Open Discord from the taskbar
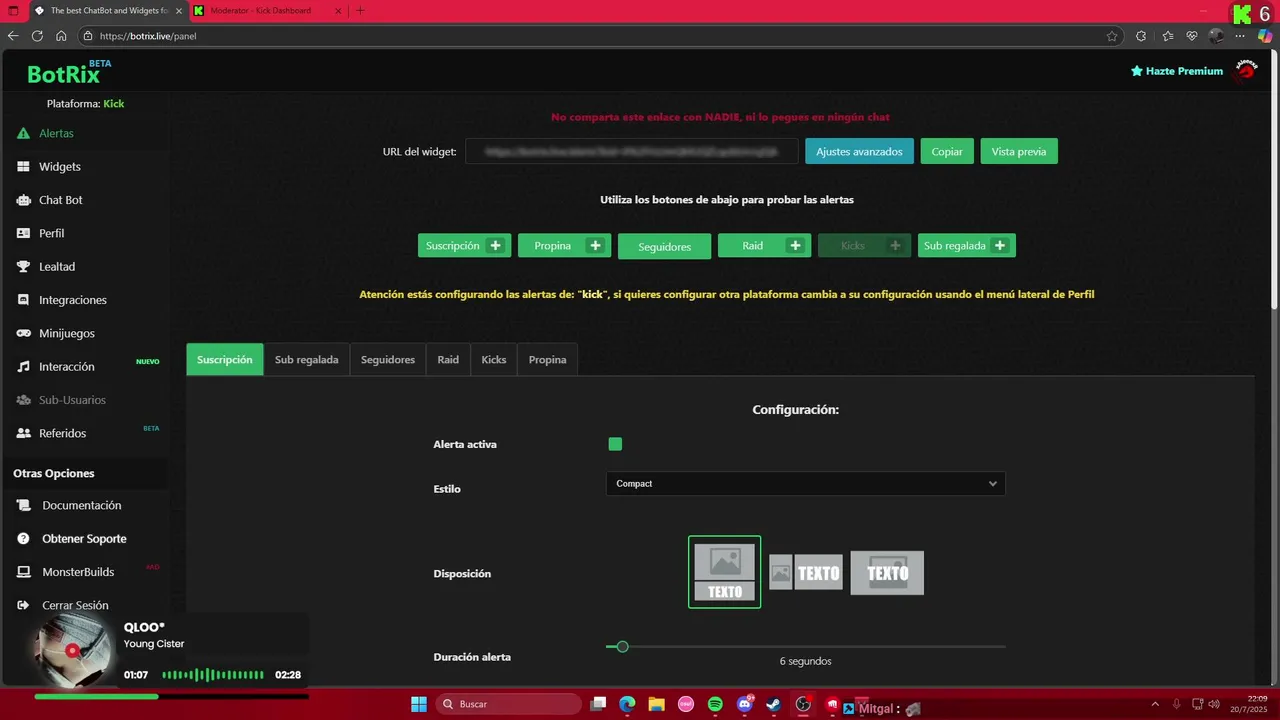 pyautogui.click(x=744, y=704)
